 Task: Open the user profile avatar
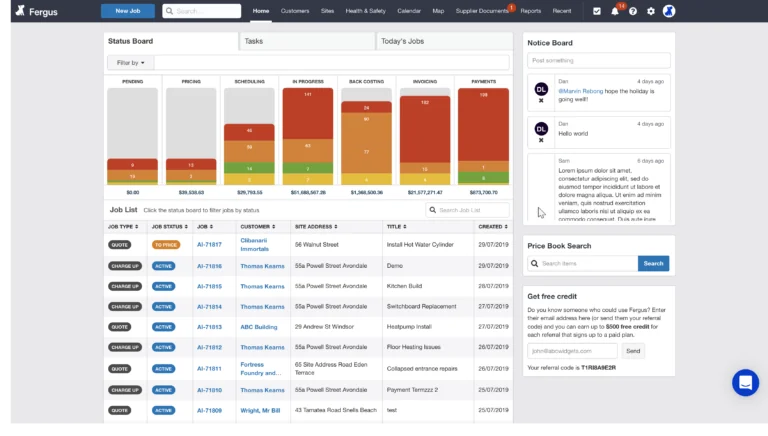(x=669, y=11)
